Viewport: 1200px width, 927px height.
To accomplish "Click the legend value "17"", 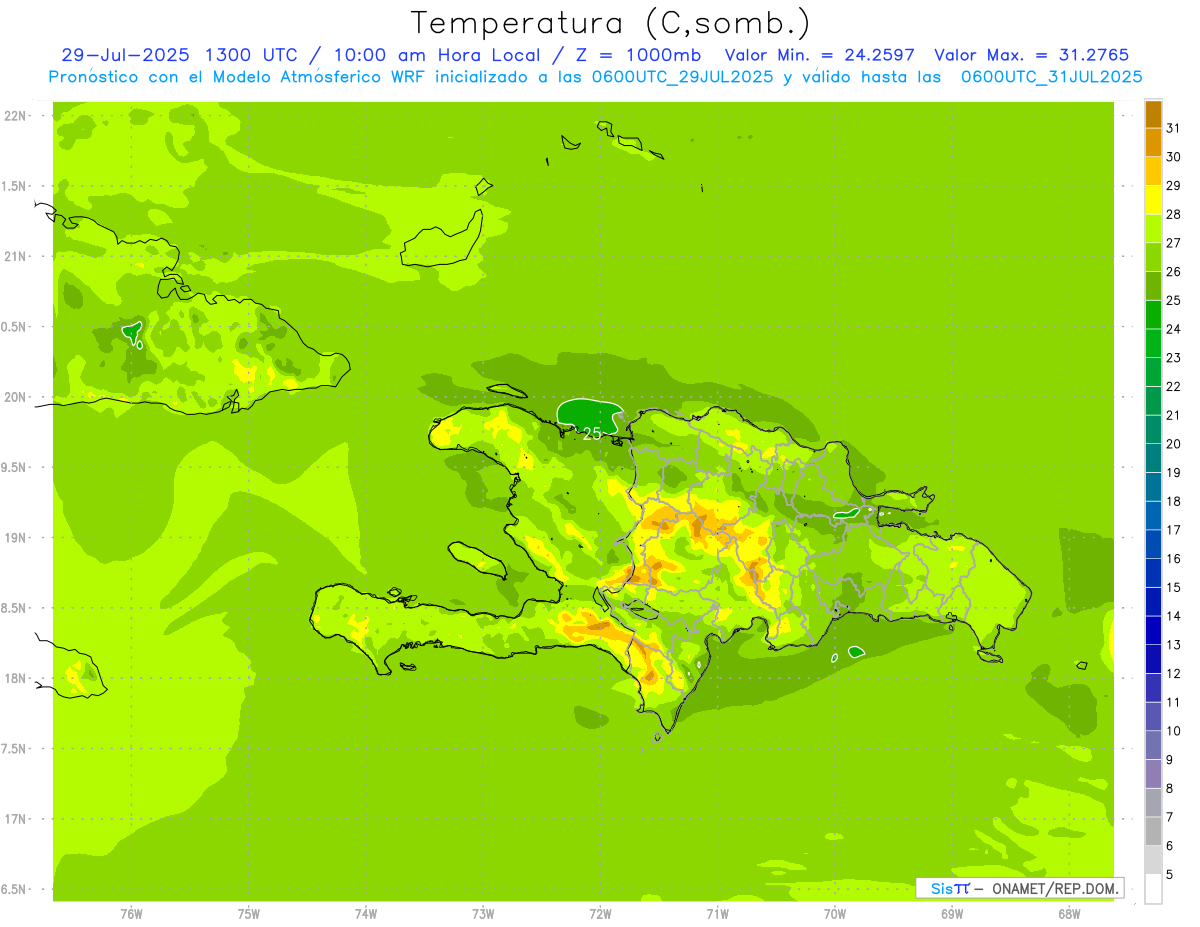I will point(1174,529).
